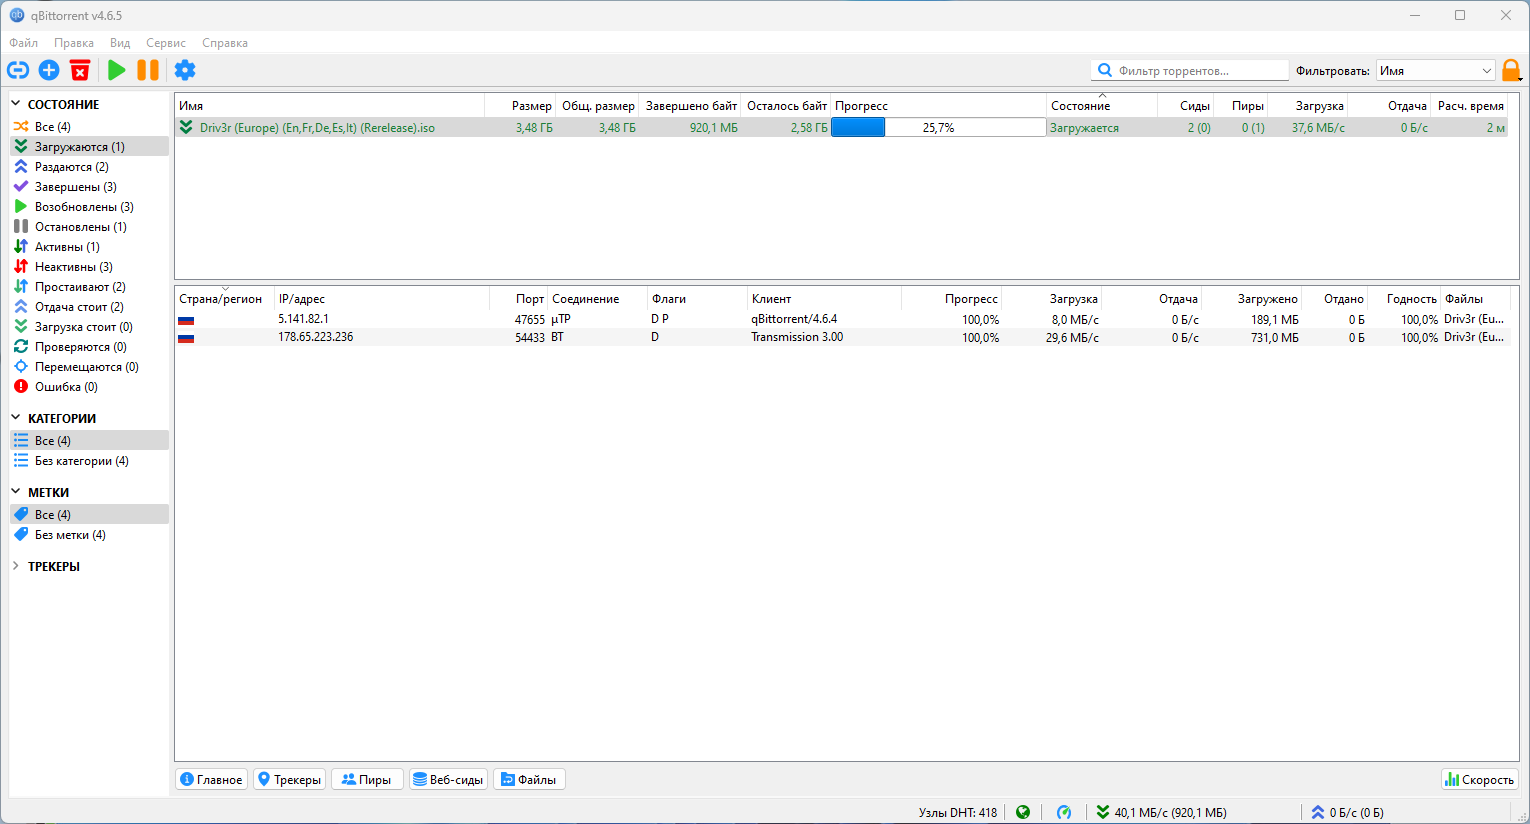Sort peers by Клиент column header
1530x824 pixels.
point(824,299)
